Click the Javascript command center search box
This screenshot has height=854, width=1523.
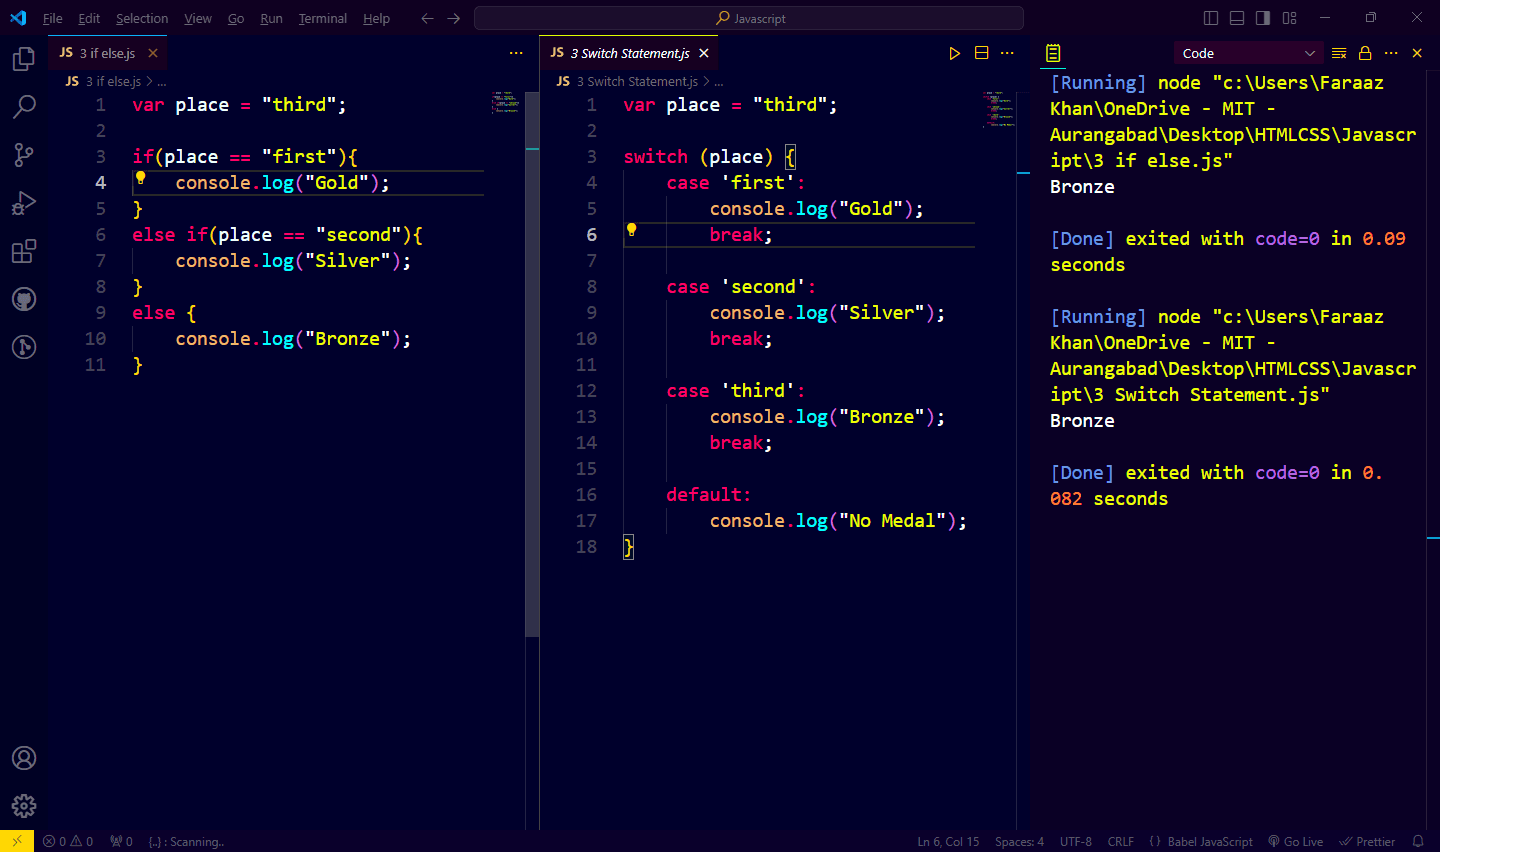click(x=749, y=18)
